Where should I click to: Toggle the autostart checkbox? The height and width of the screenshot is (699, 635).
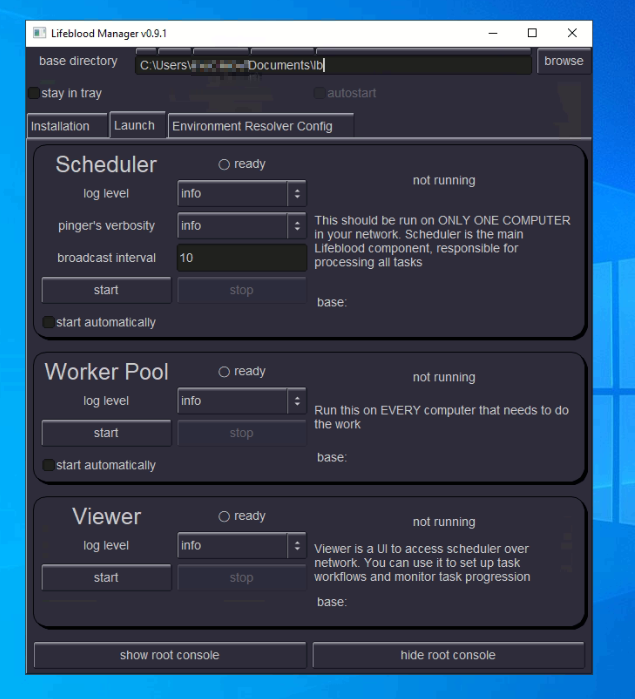point(319,93)
